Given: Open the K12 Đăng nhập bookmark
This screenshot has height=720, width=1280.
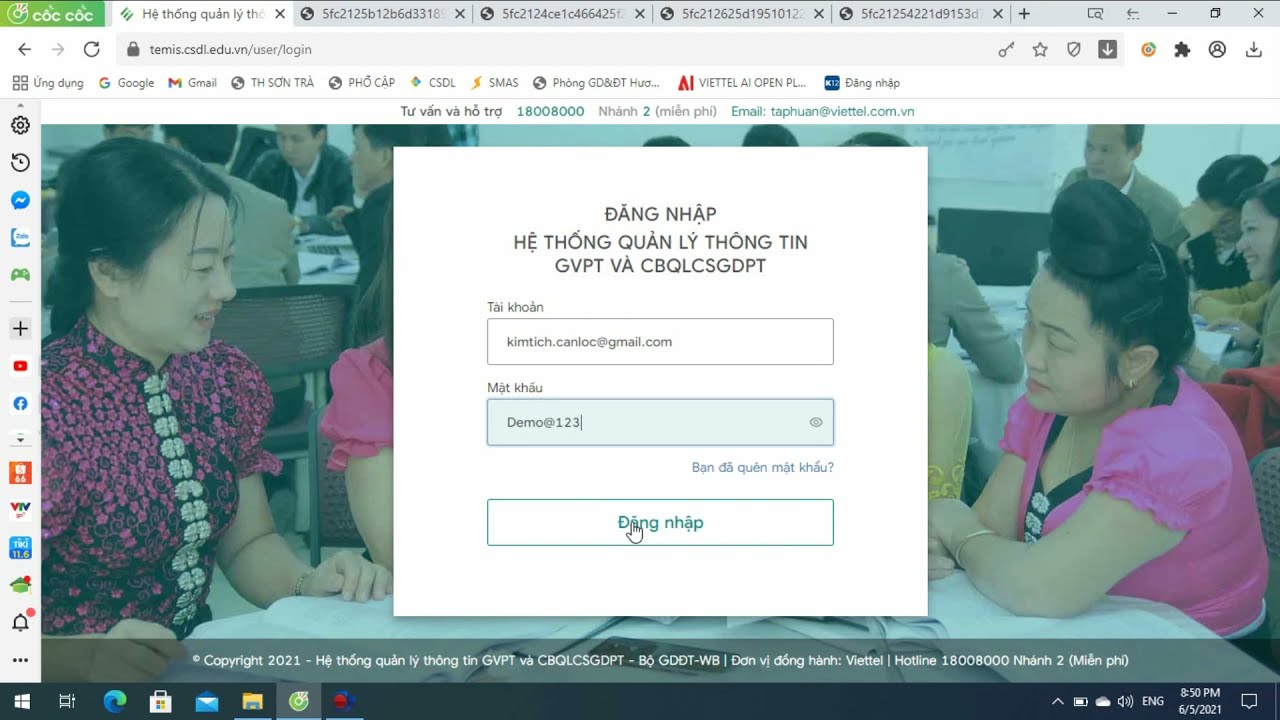Looking at the screenshot, I should coord(862,83).
